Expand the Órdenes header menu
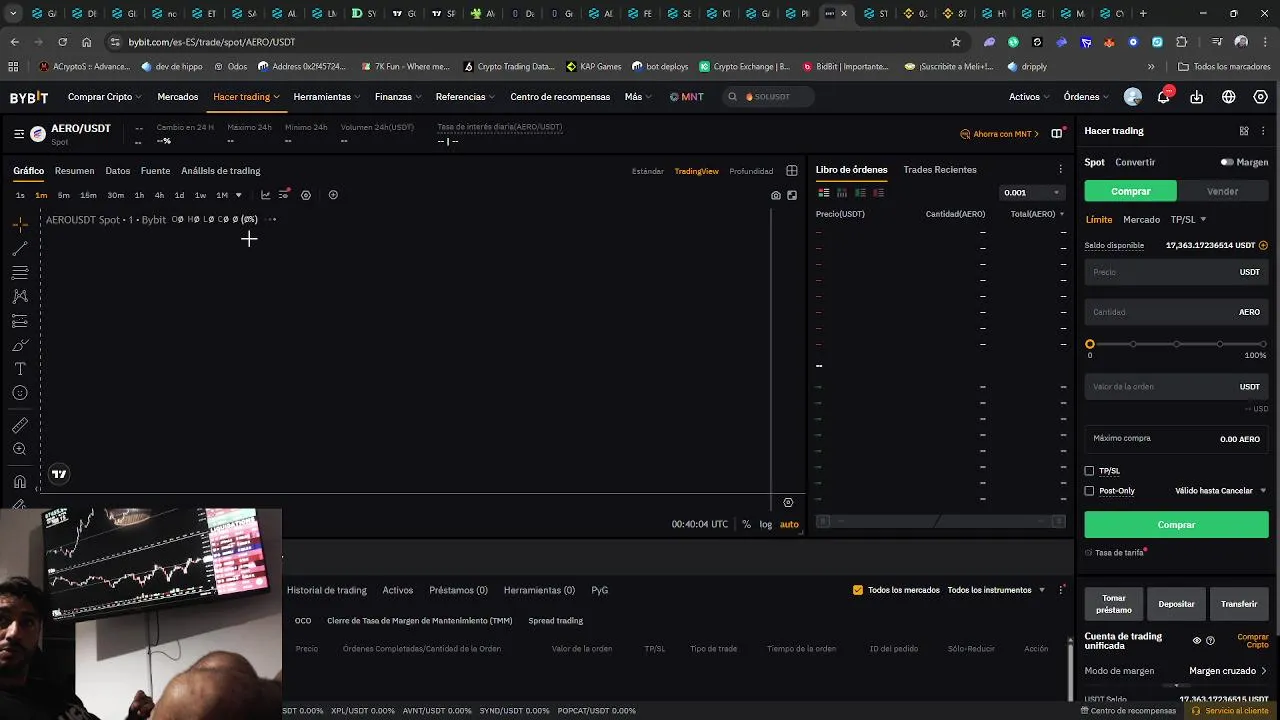Screen dimensions: 1280x720 [x=1086, y=97]
